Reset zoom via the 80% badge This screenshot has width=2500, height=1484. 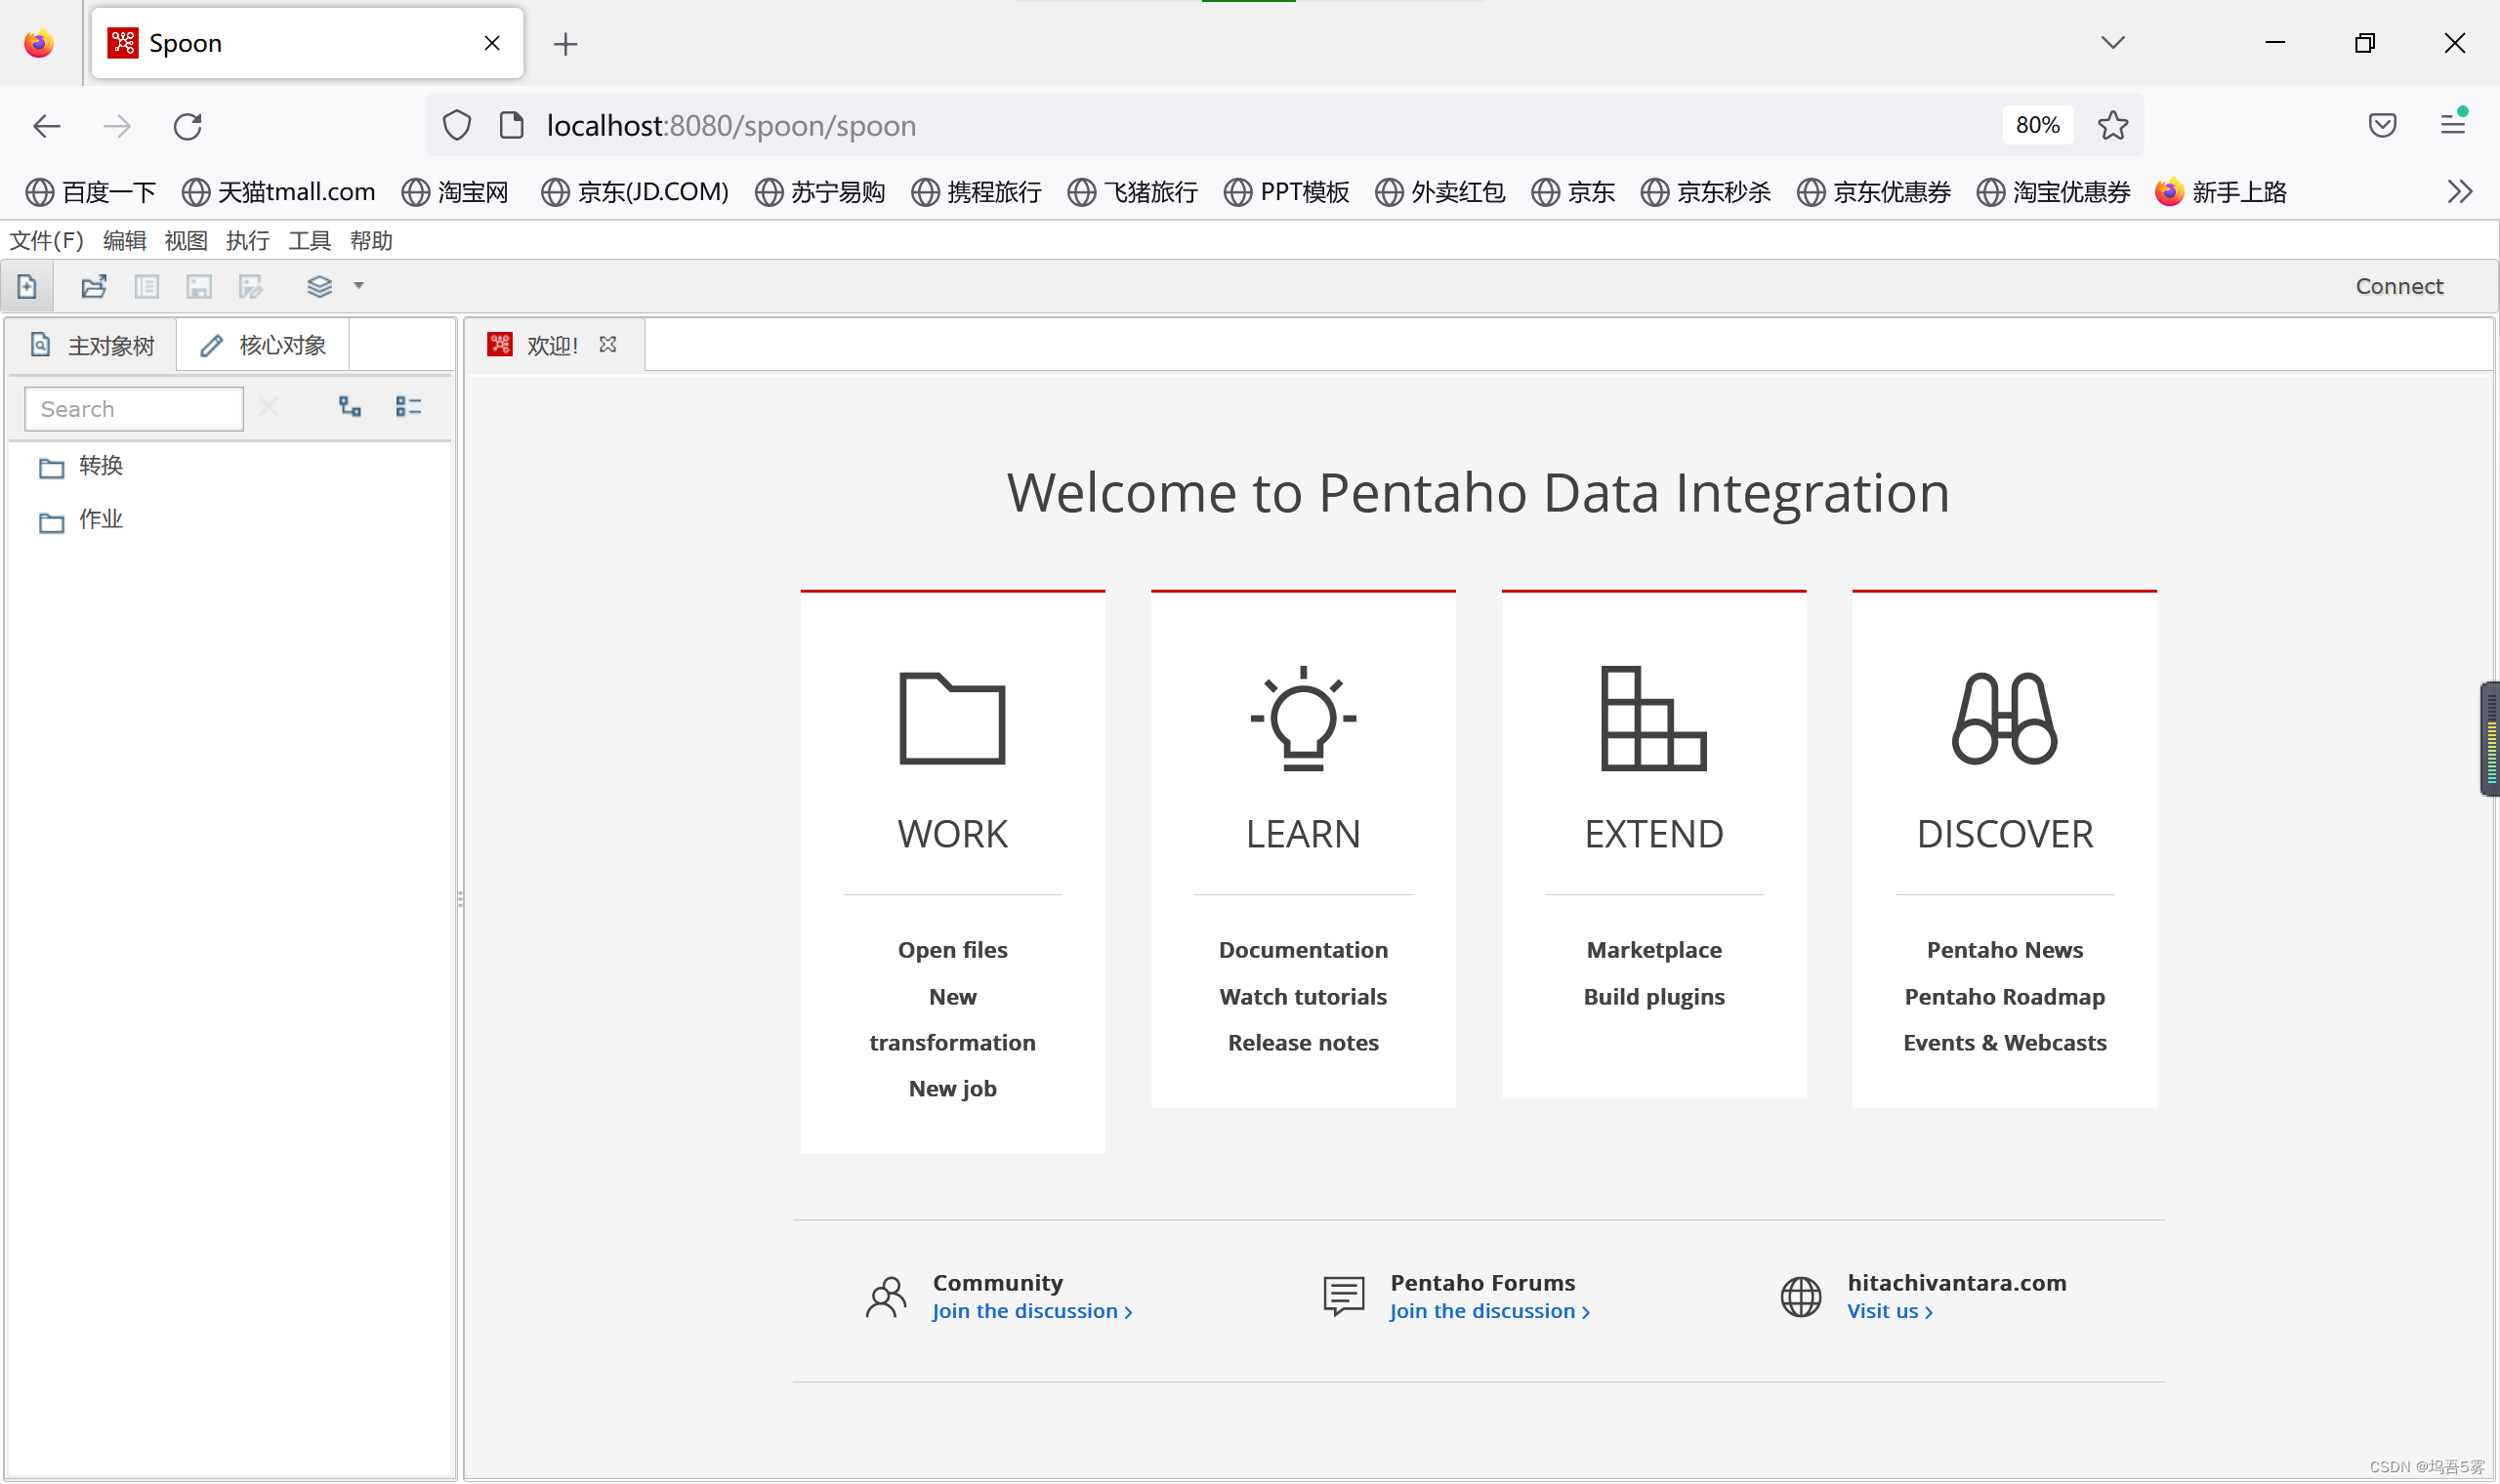click(2037, 125)
